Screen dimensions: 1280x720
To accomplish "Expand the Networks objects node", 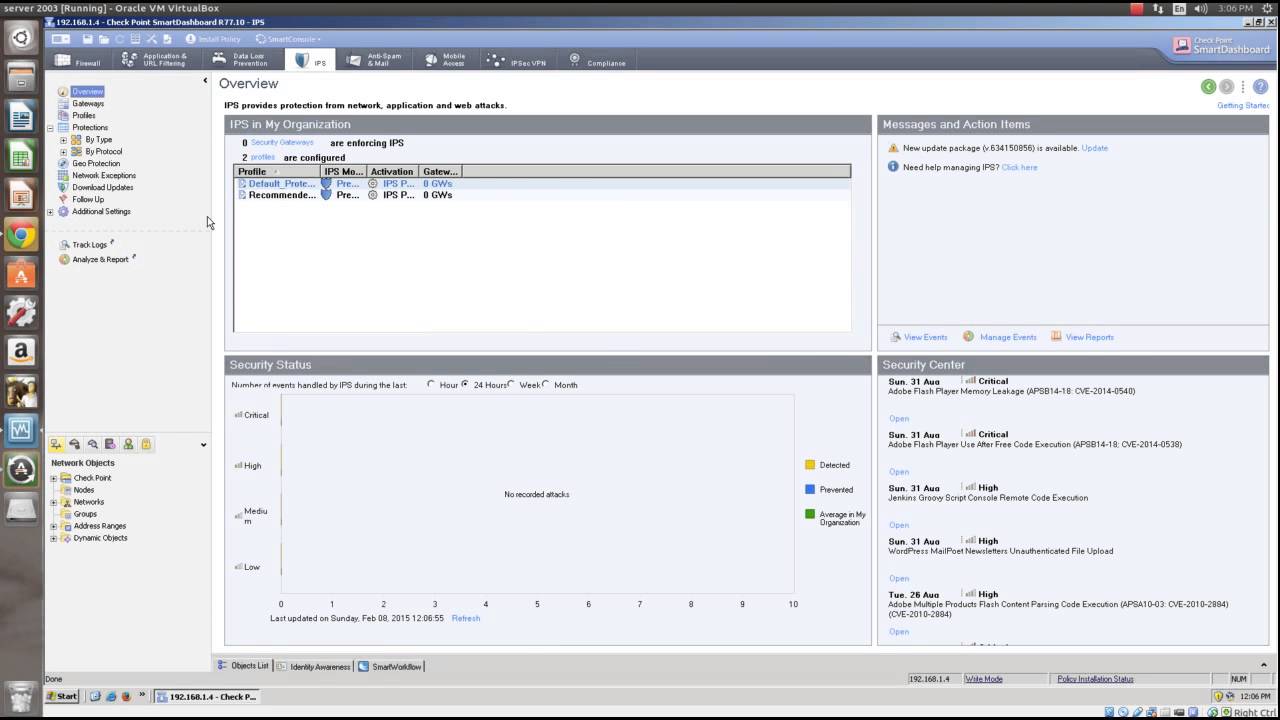I will coord(53,502).
